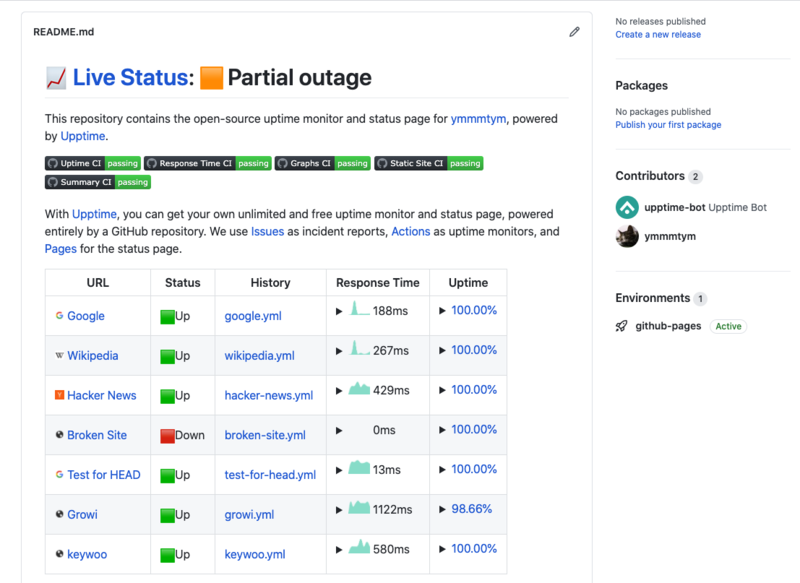Expand Google uptime details triangle

pyautogui.click(x=442, y=311)
